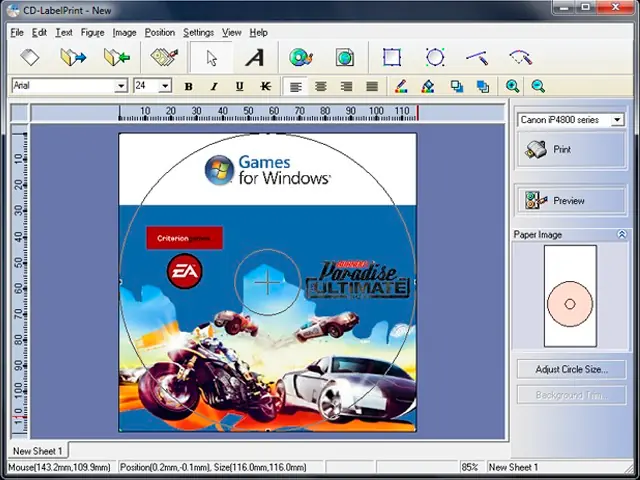Open the Canon iP4800 printer dropdown
Viewport: 640px width, 480px height.
click(617, 120)
